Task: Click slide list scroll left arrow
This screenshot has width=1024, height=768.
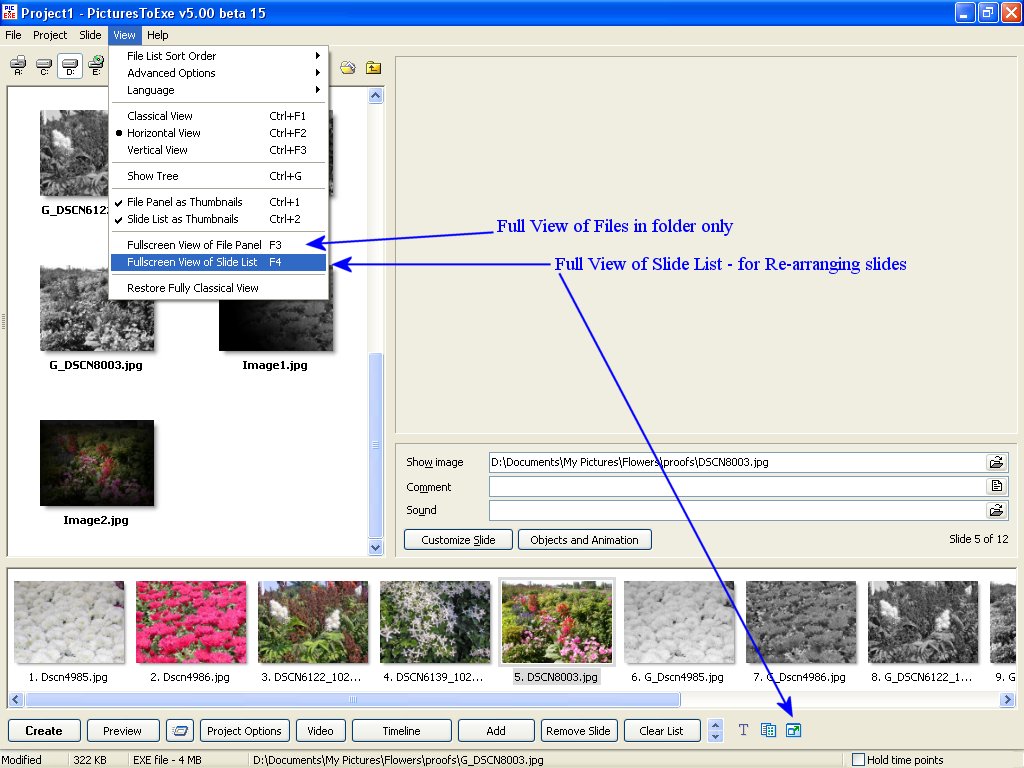Action: pos(16,699)
